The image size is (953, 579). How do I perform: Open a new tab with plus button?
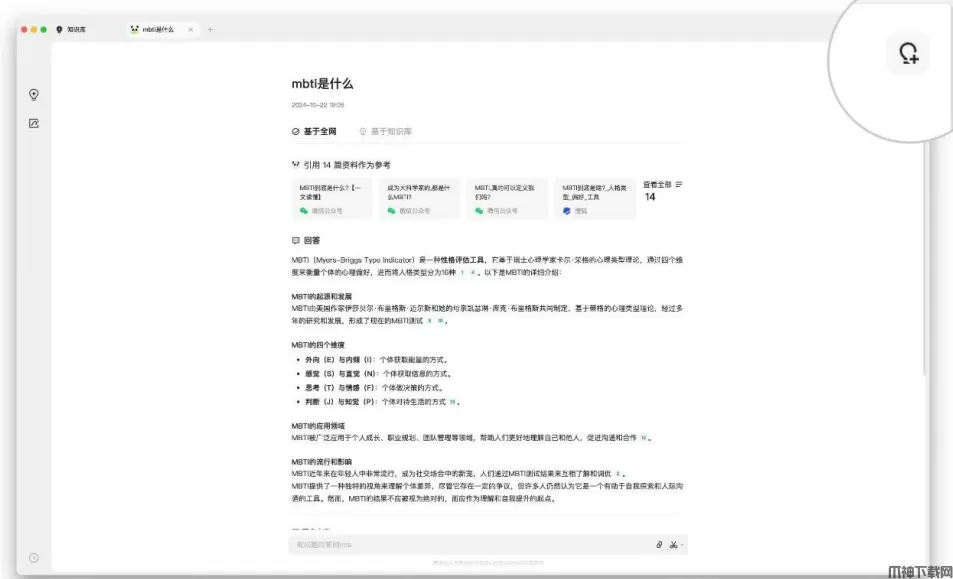(x=210, y=29)
